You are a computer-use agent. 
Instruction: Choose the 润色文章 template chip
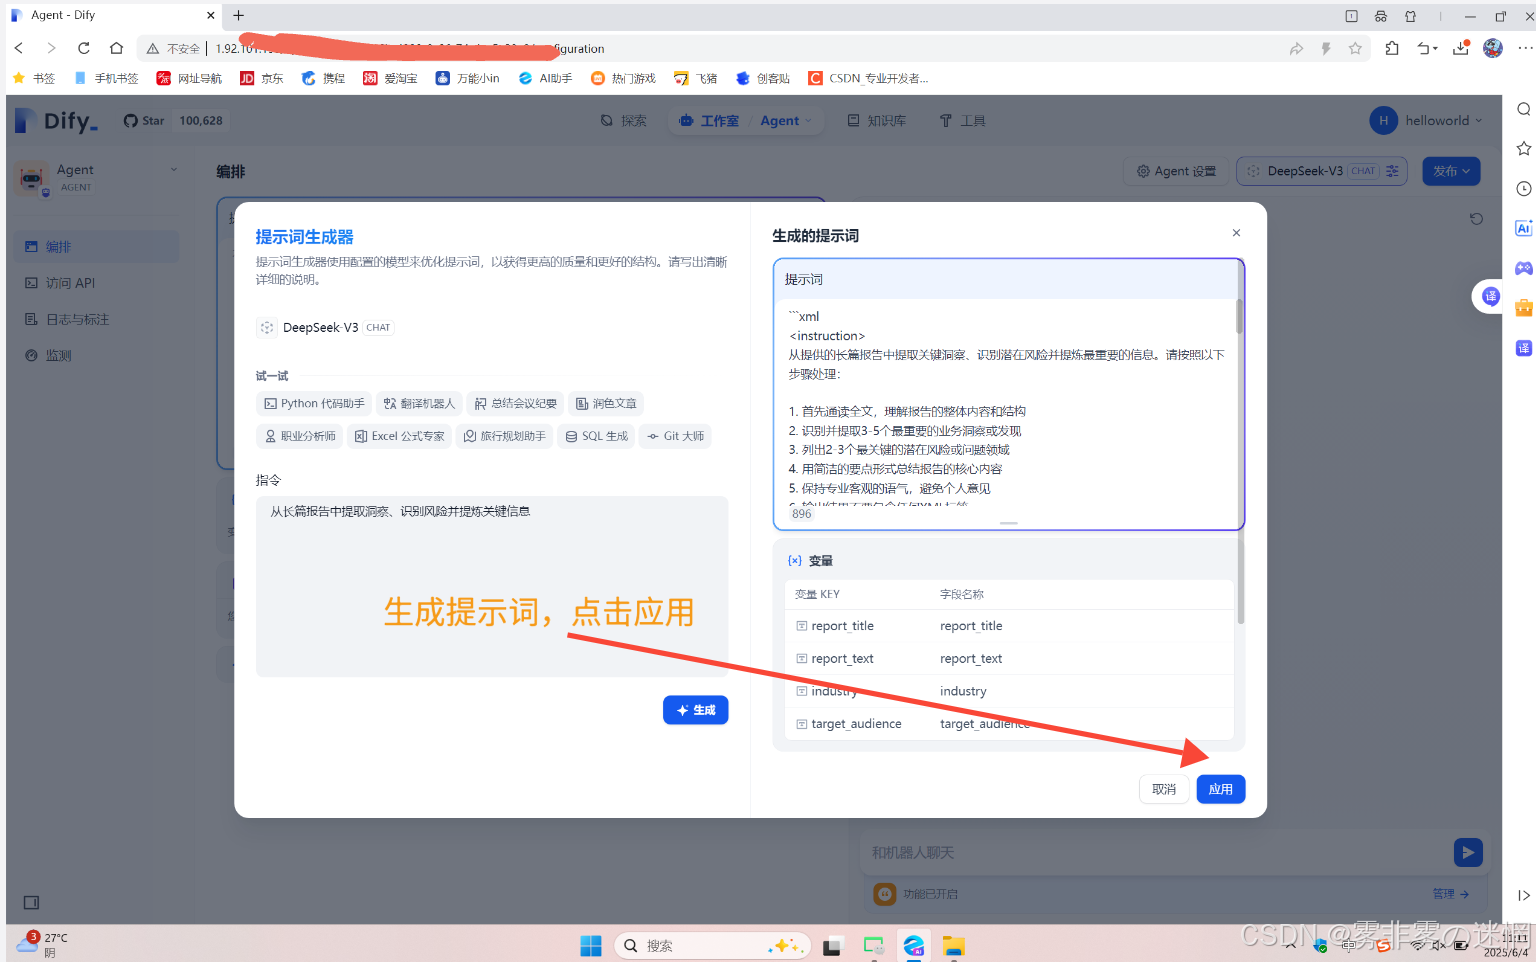tap(606, 404)
